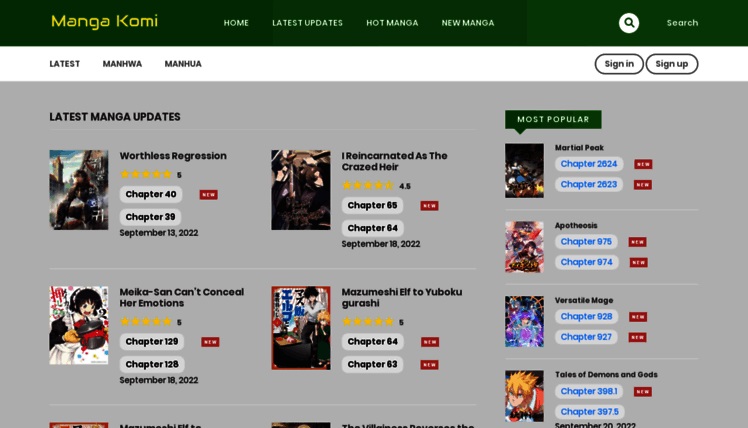Screen dimensions: 748x428
Task: Open the HOT MANGA menu item
Action: pyautogui.click(x=392, y=23)
